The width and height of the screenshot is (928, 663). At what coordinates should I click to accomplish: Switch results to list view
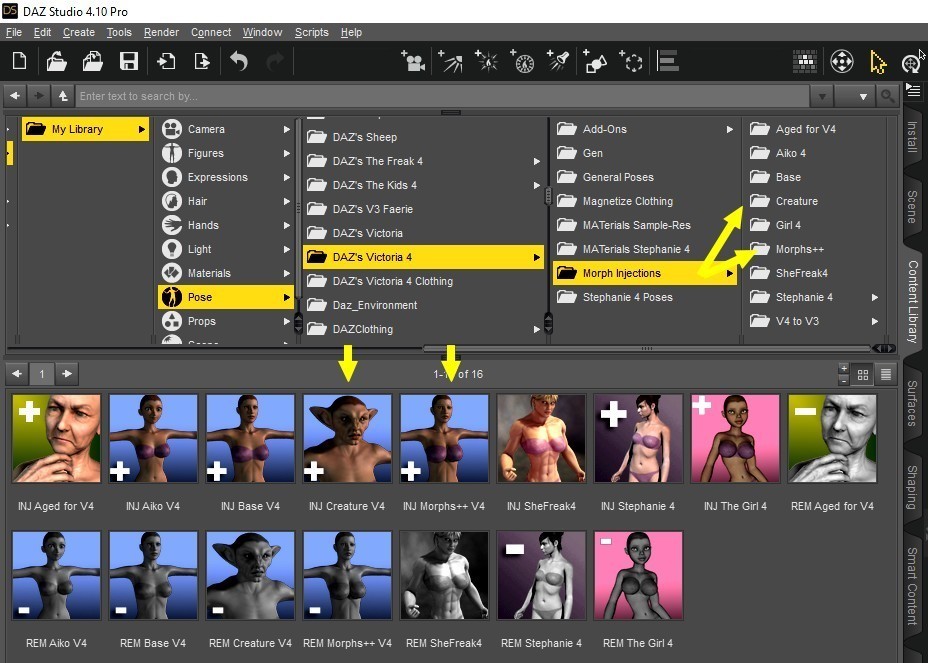tap(886, 374)
